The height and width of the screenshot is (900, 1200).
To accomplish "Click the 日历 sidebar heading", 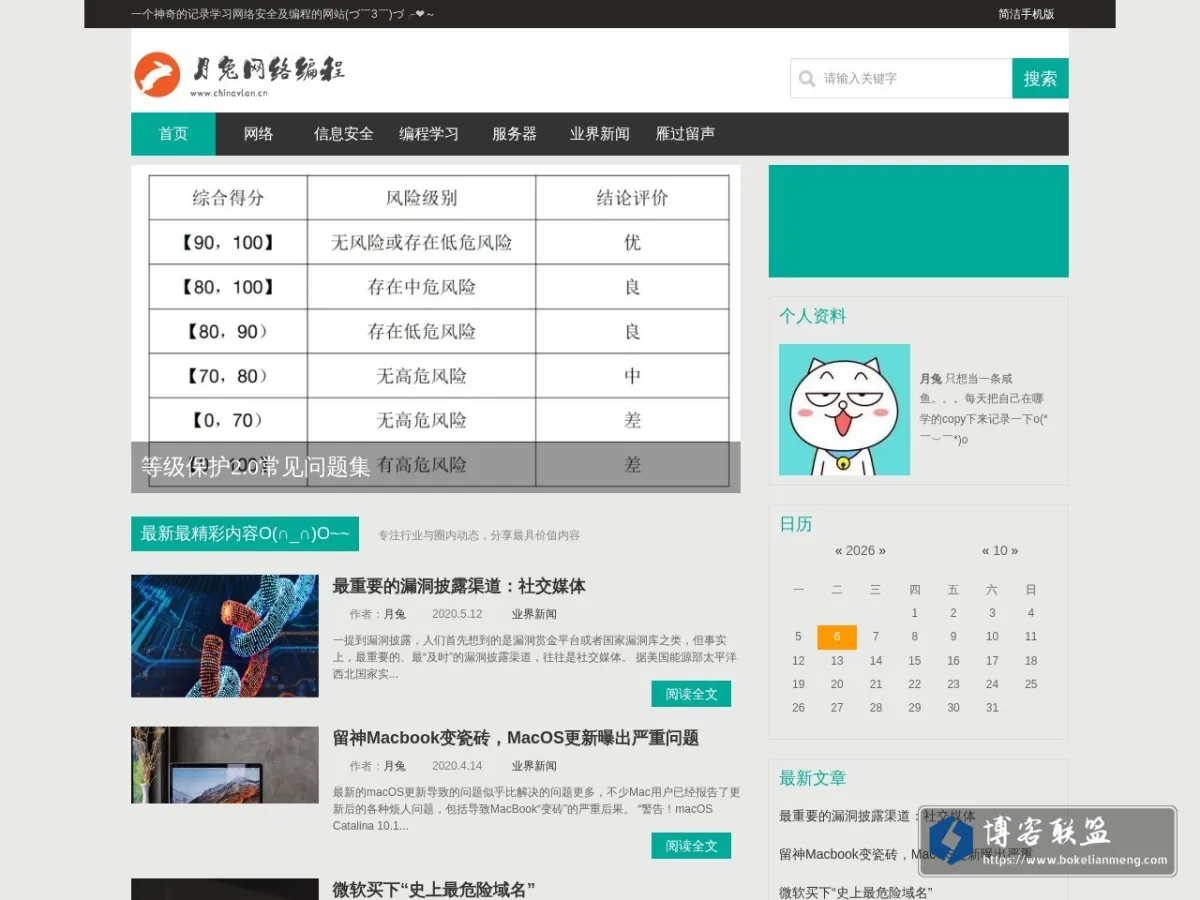I will 796,524.
